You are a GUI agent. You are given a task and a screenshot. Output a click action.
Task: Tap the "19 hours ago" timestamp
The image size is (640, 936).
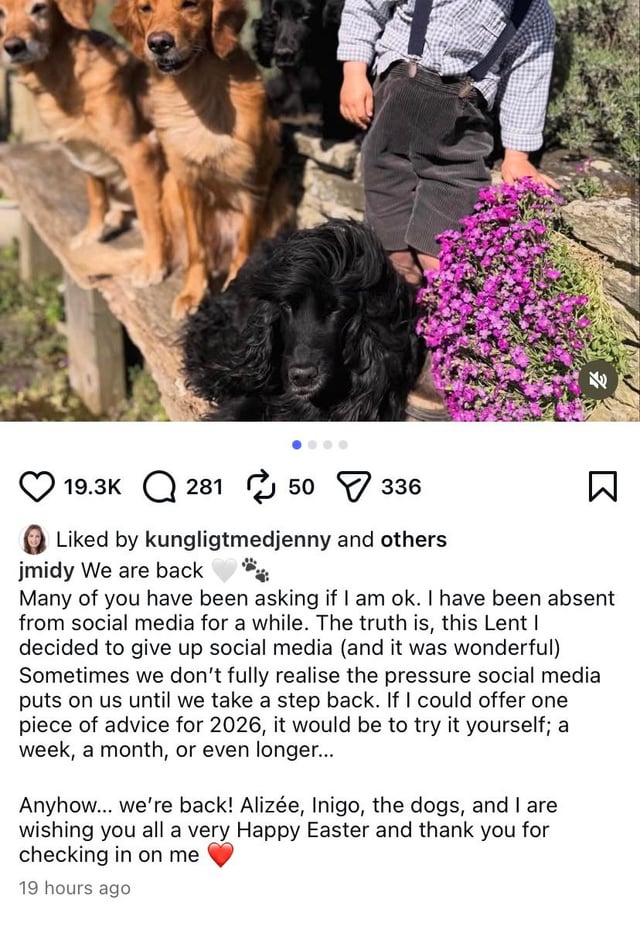point(74,888)
